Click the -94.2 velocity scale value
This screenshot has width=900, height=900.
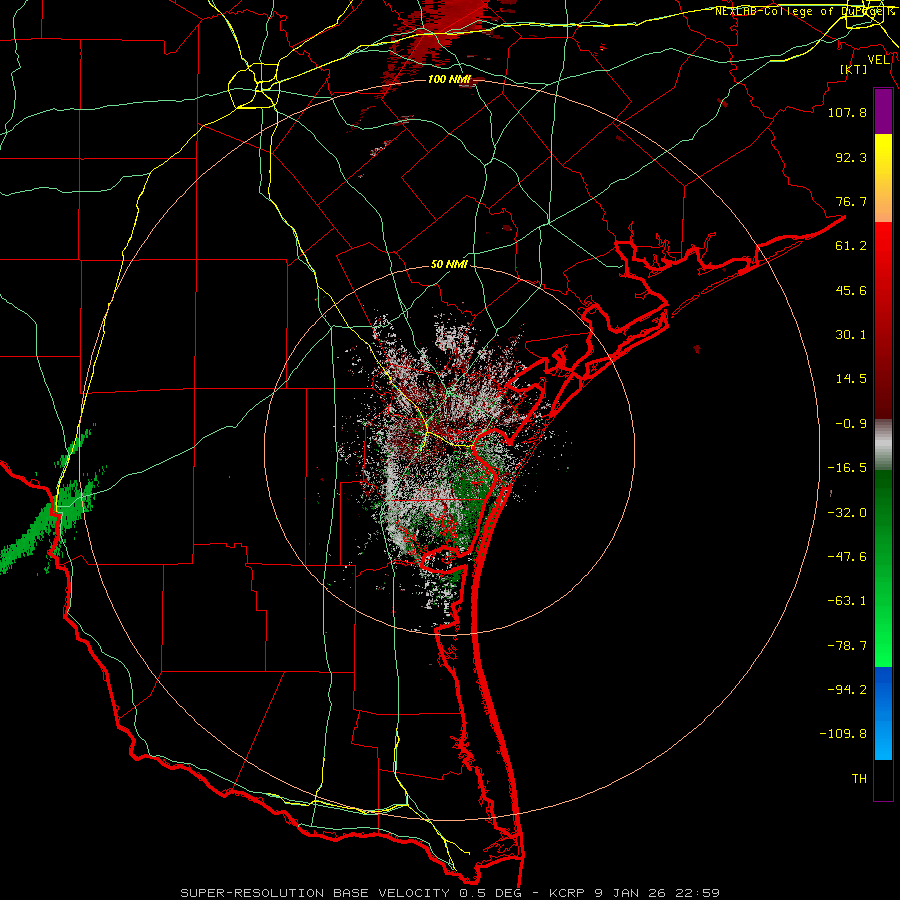coord(847,690)
